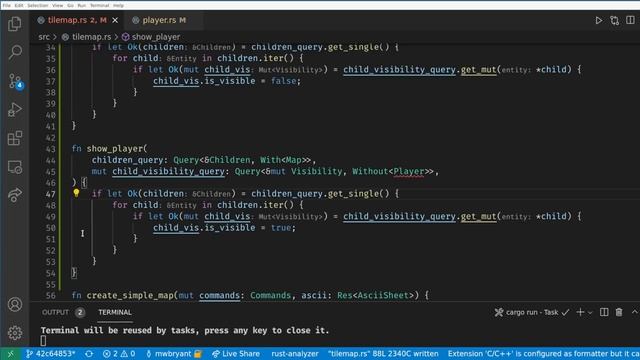Maximize panel with chevron up

click(635, 312)
